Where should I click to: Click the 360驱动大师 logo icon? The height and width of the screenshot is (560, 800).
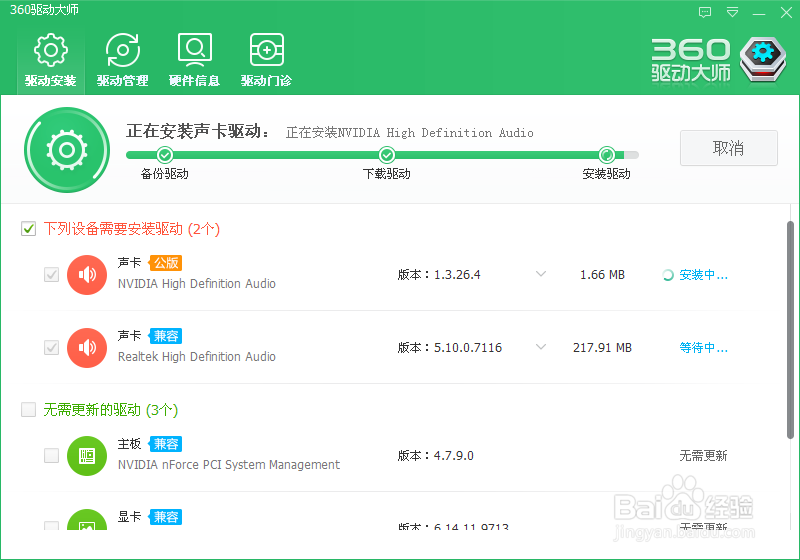[x=763, y=59]
